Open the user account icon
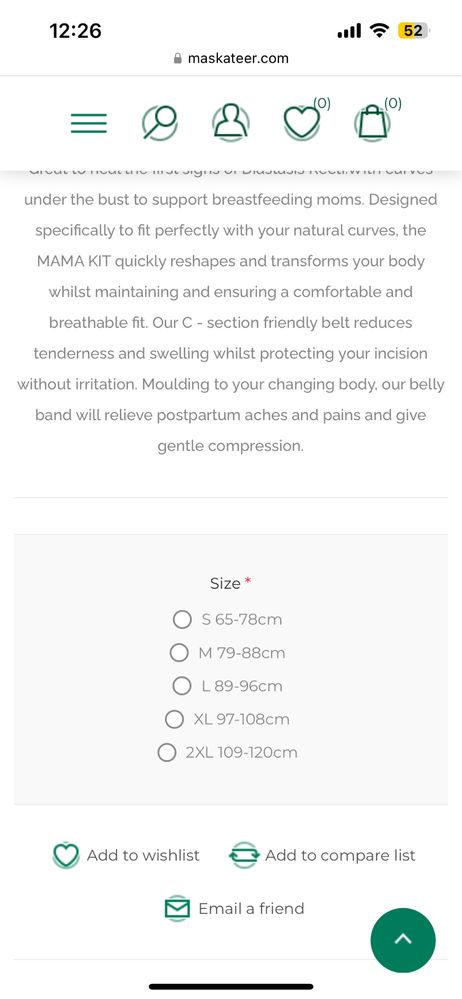Viewport: 462px width, 999px height. 230,122
